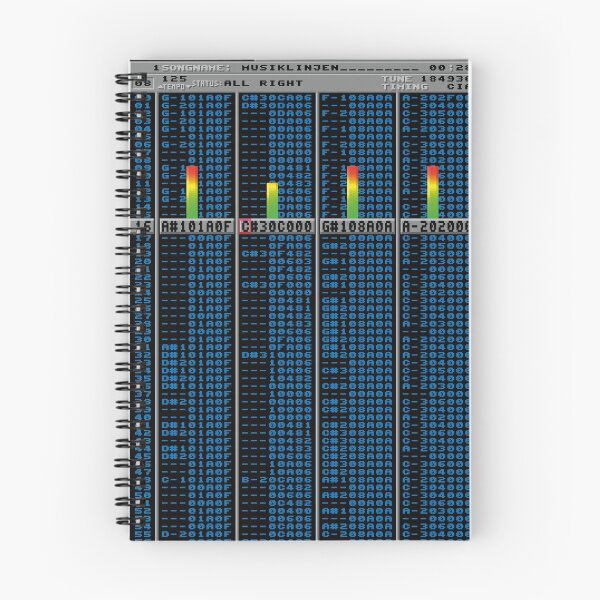
Task: Select cell B-20CA06 in channel 2
Action: pos(277,480)
